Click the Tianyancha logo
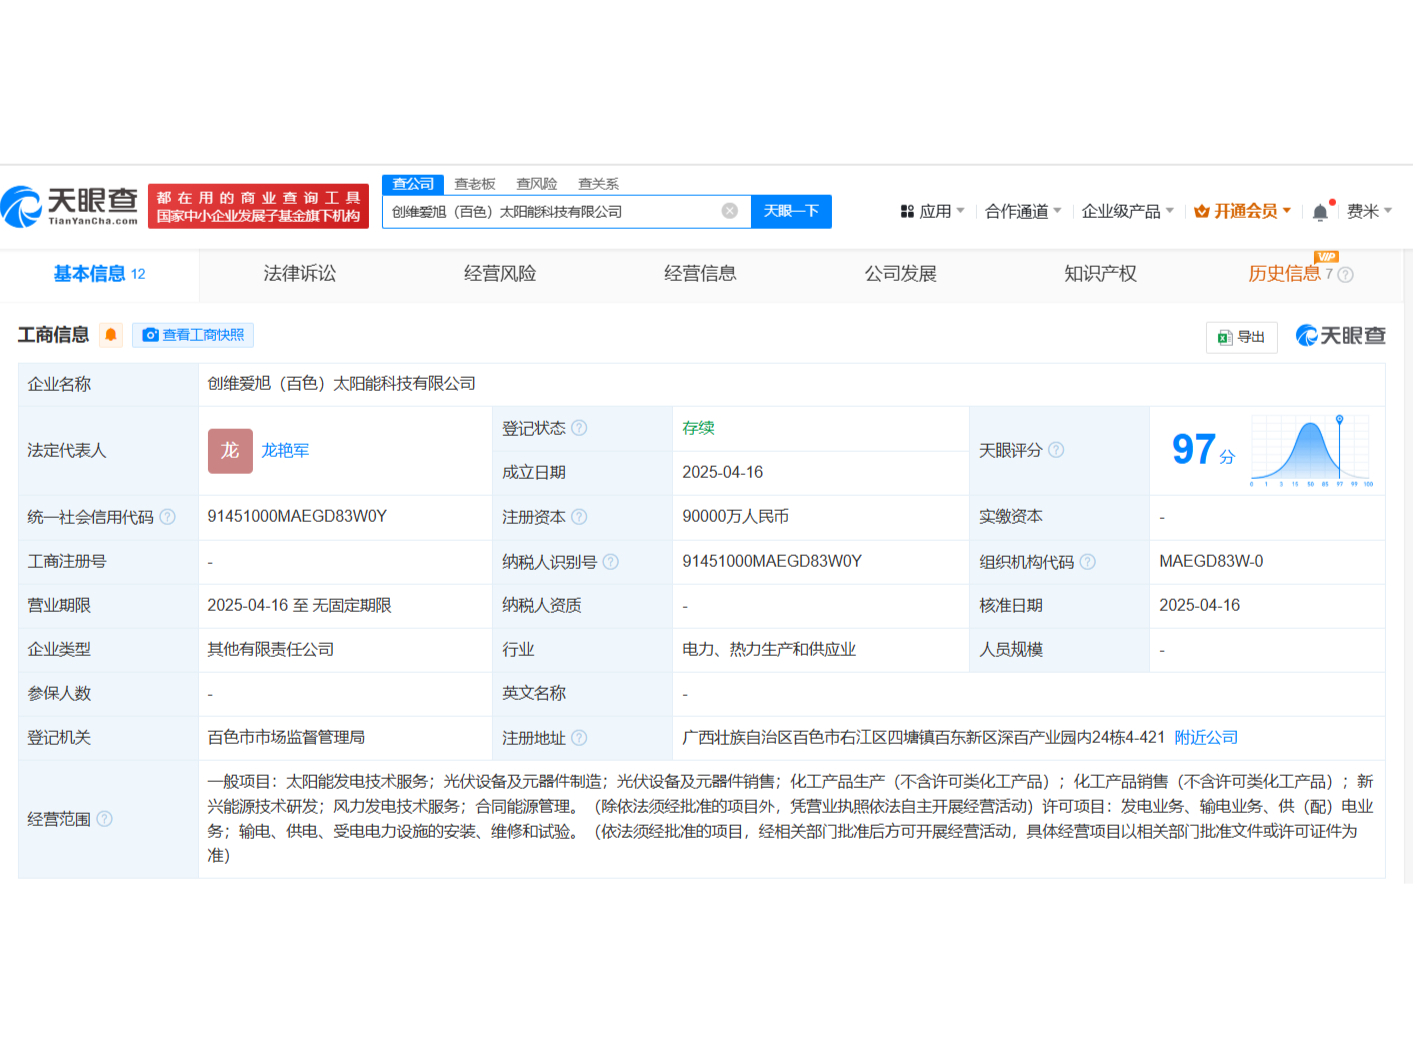This screenshot has width=1417, height=1049. coord(70,206)
